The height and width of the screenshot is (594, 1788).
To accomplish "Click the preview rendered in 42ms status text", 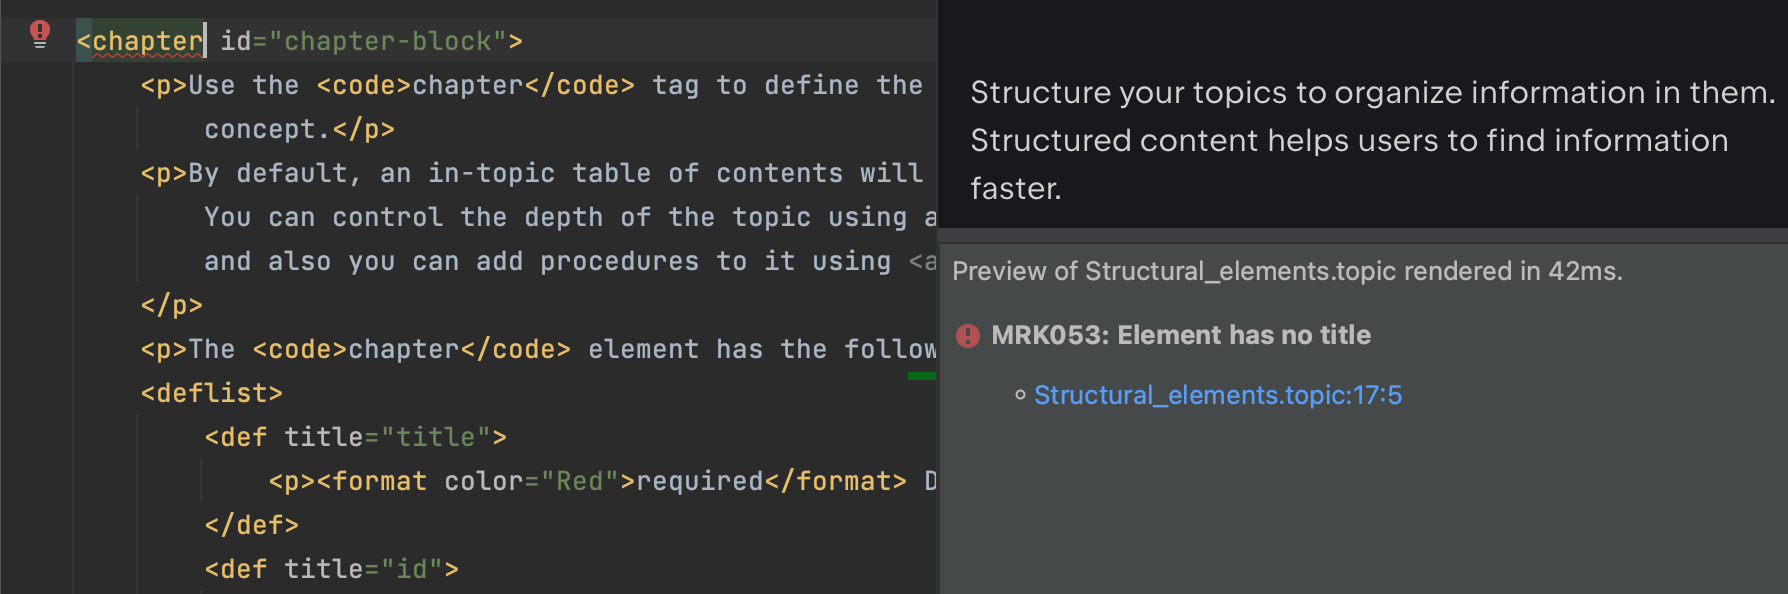I will 1287,271.
